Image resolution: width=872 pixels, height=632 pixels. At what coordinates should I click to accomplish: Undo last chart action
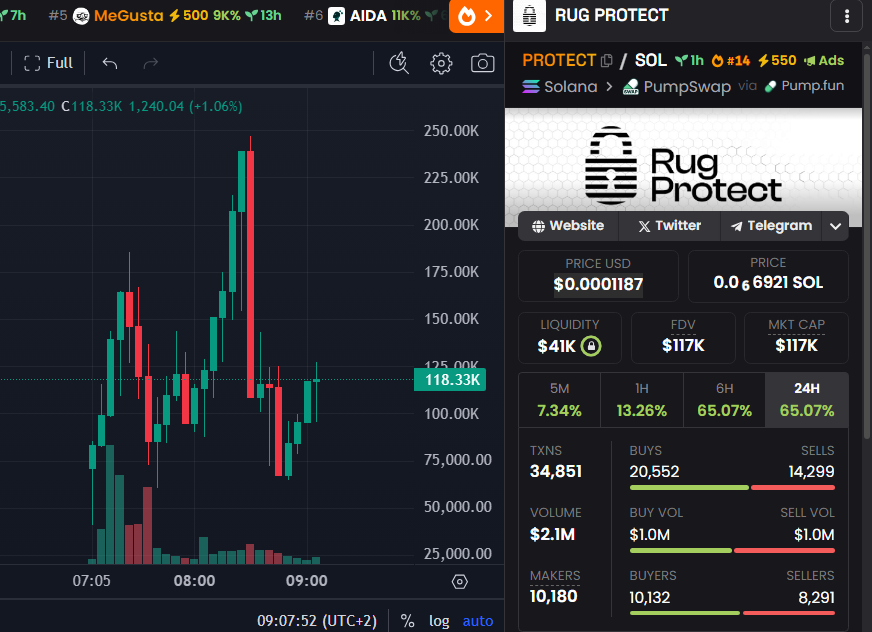(110, 63)
